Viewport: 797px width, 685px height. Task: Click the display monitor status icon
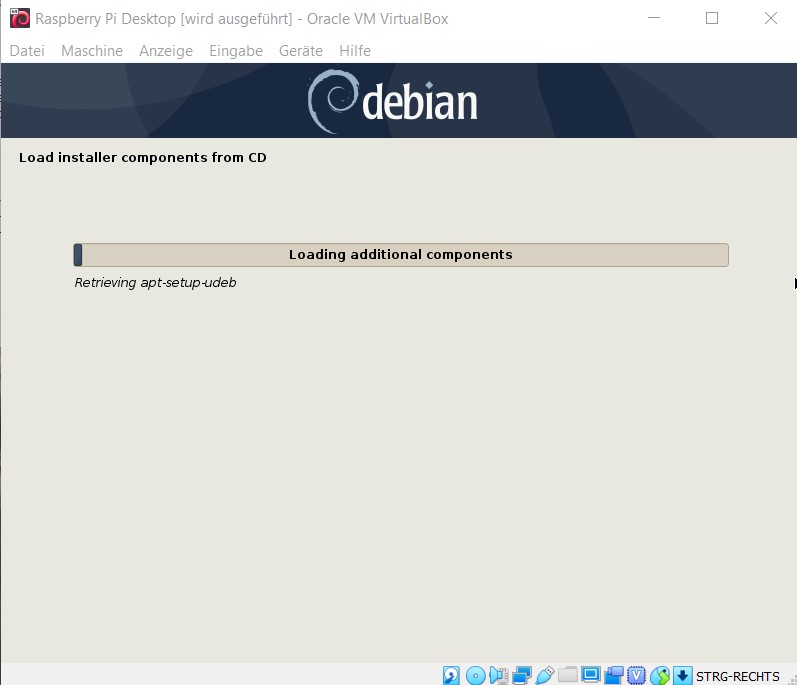(x=591, y=674)
